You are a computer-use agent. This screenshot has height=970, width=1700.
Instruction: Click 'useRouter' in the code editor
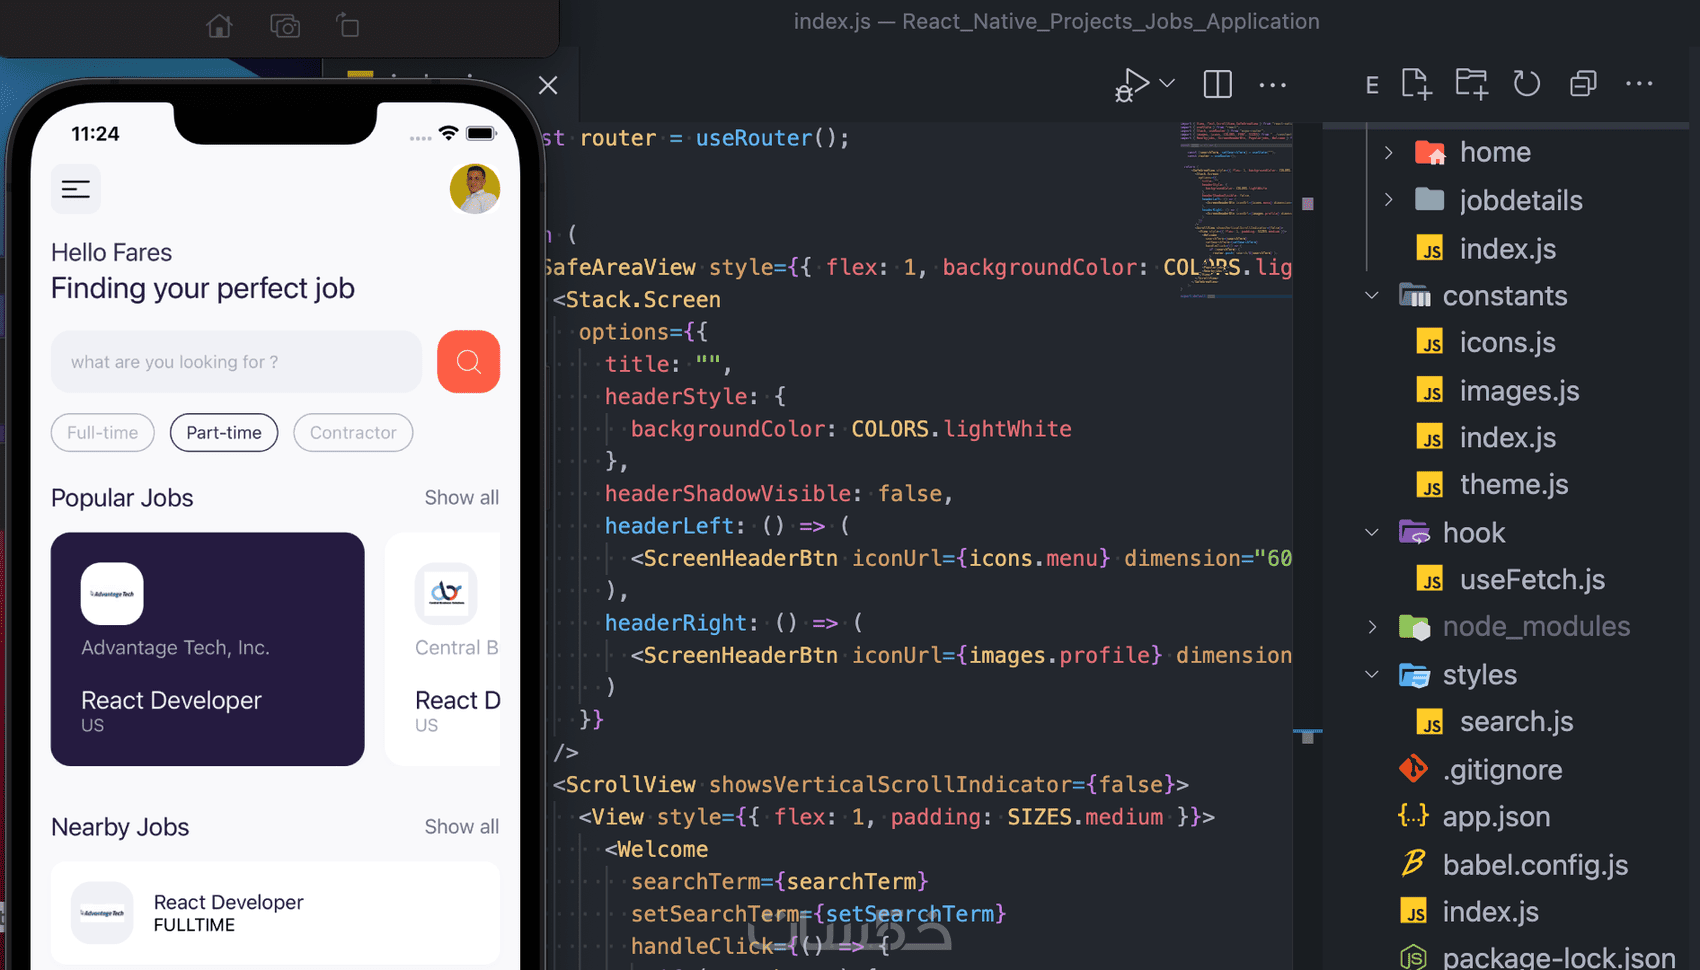[x=754, y=138]
